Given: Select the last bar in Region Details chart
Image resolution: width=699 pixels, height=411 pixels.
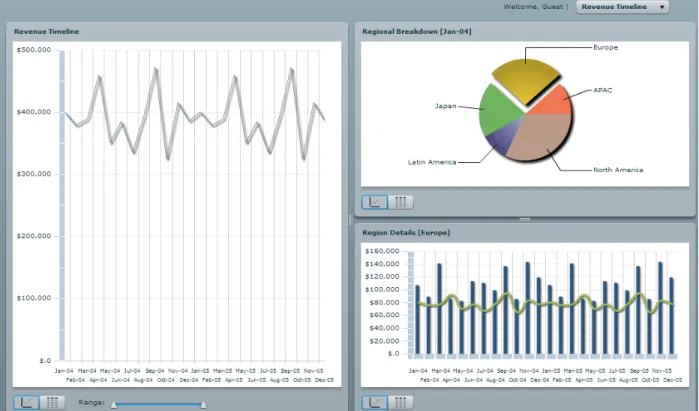Looking at the screenshot, I should point(671,316).
